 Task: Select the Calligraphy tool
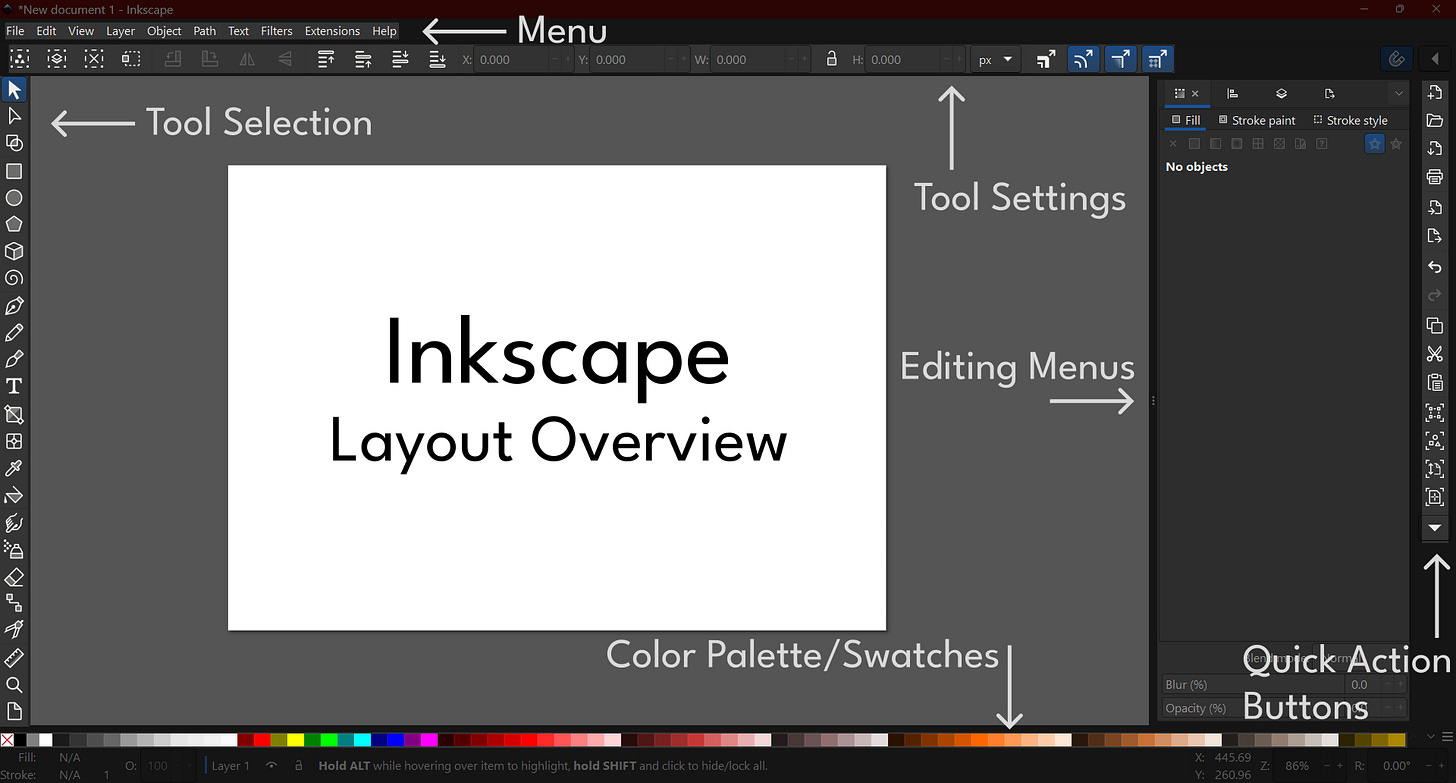[14, 359]
